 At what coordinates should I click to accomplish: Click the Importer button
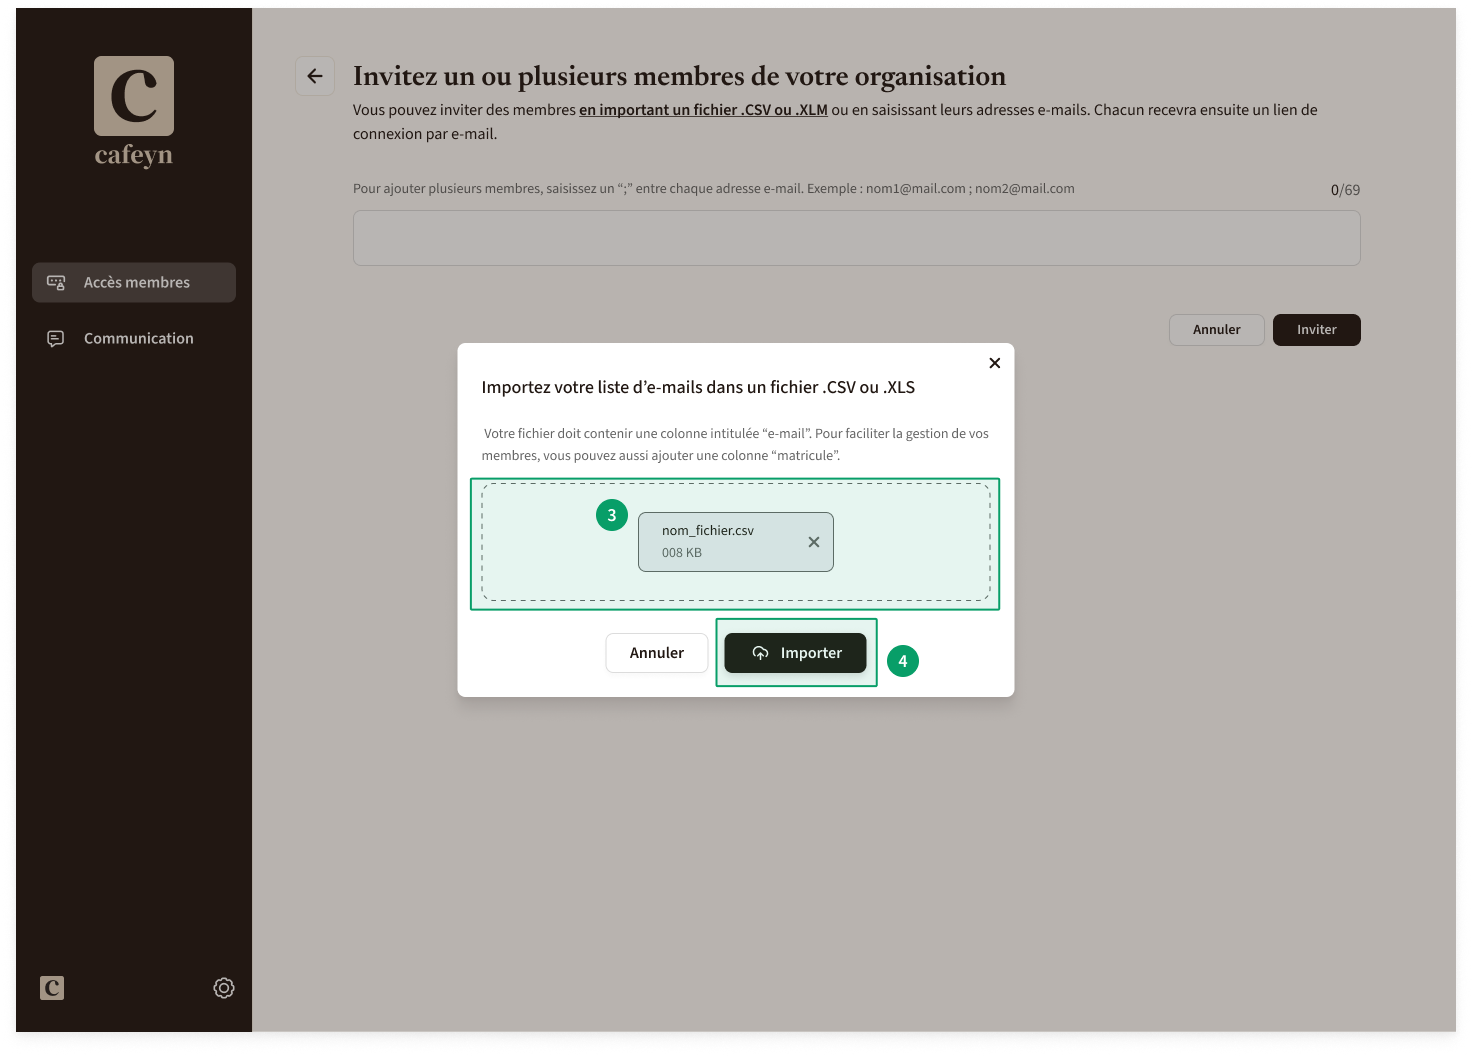[x=795, y=653]
